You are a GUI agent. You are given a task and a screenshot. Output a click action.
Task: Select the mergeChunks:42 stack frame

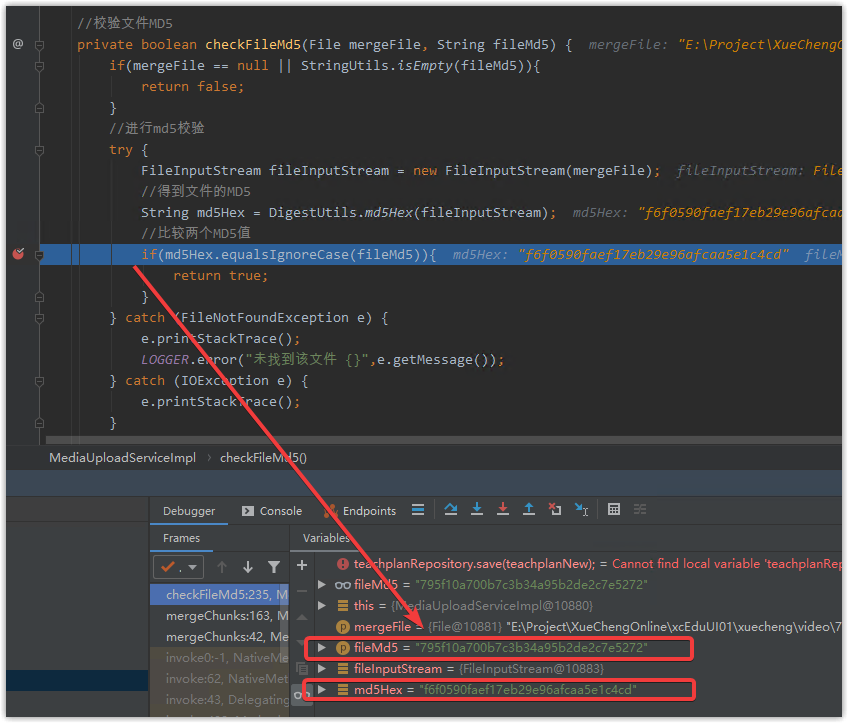pos(219,637)
